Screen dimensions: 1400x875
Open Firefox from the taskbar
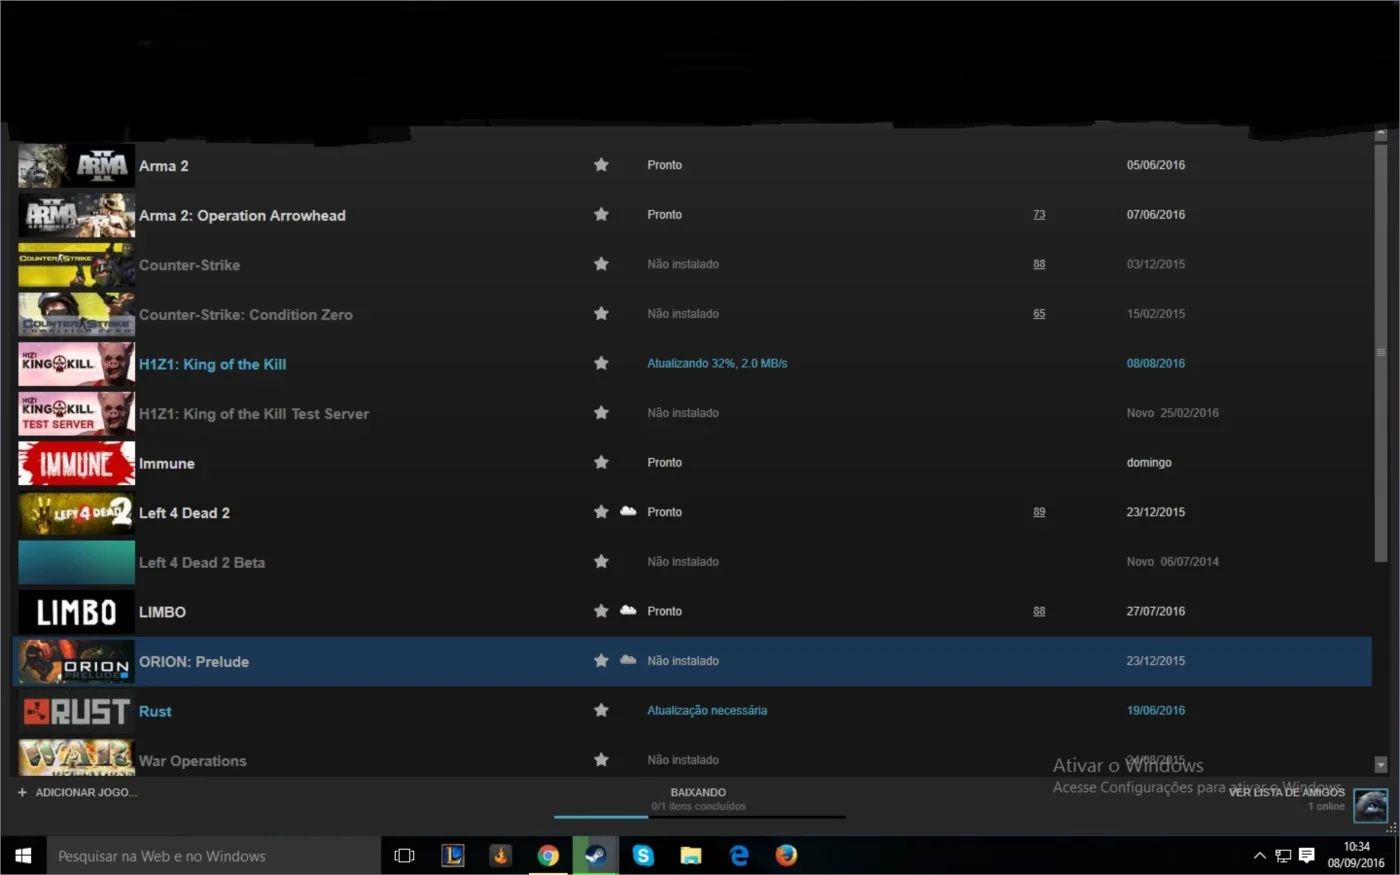(x=786, y=855)
